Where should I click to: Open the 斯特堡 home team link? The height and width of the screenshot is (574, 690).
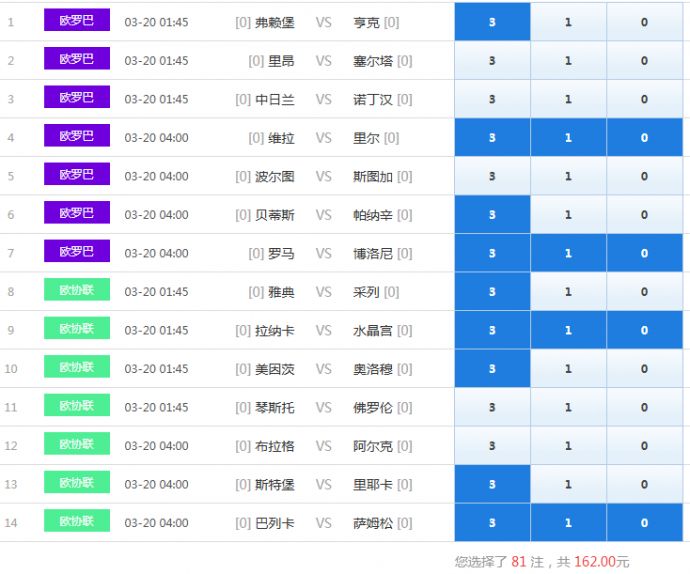pyautogui.click(x=275, y=485)
